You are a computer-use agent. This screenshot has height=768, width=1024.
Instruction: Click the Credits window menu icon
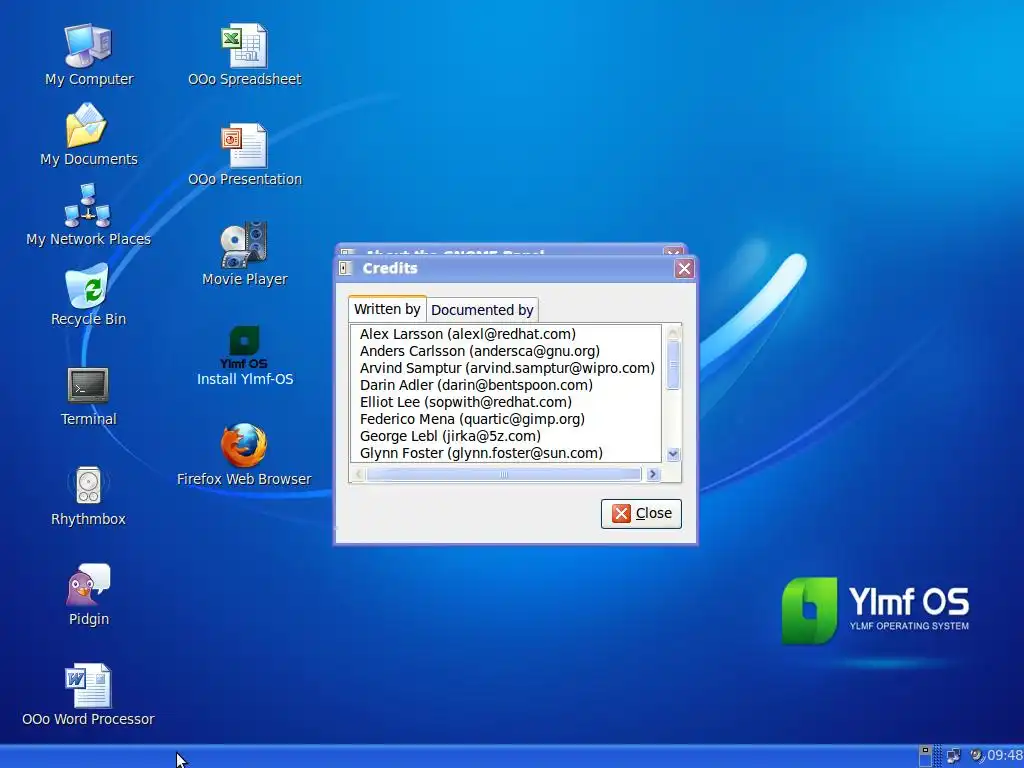(x=346, y=268)
